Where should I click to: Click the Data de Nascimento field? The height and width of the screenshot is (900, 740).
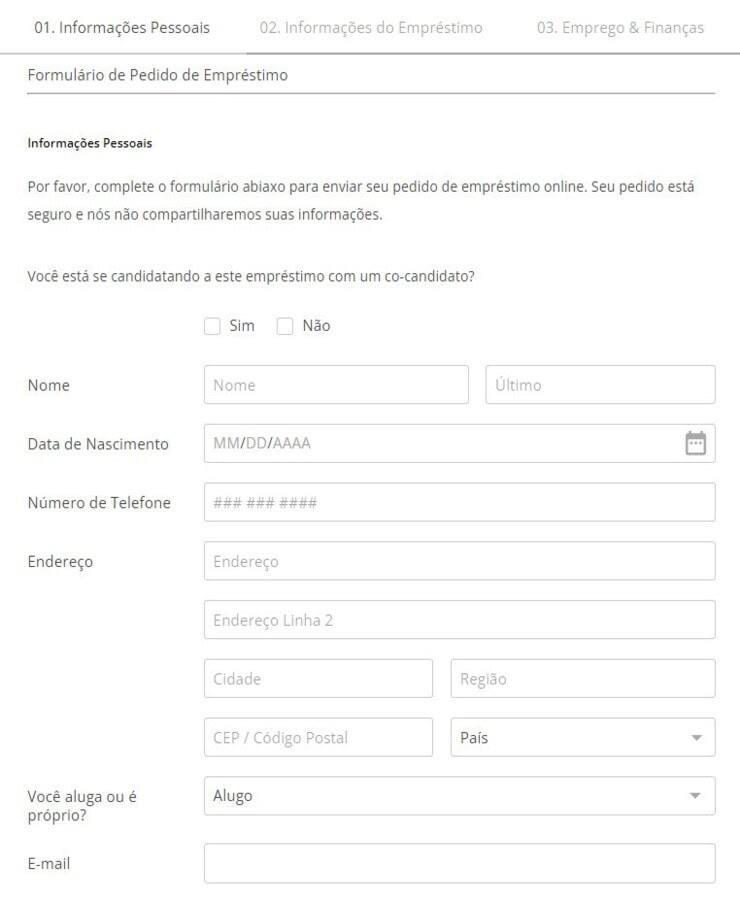[440, 443]
